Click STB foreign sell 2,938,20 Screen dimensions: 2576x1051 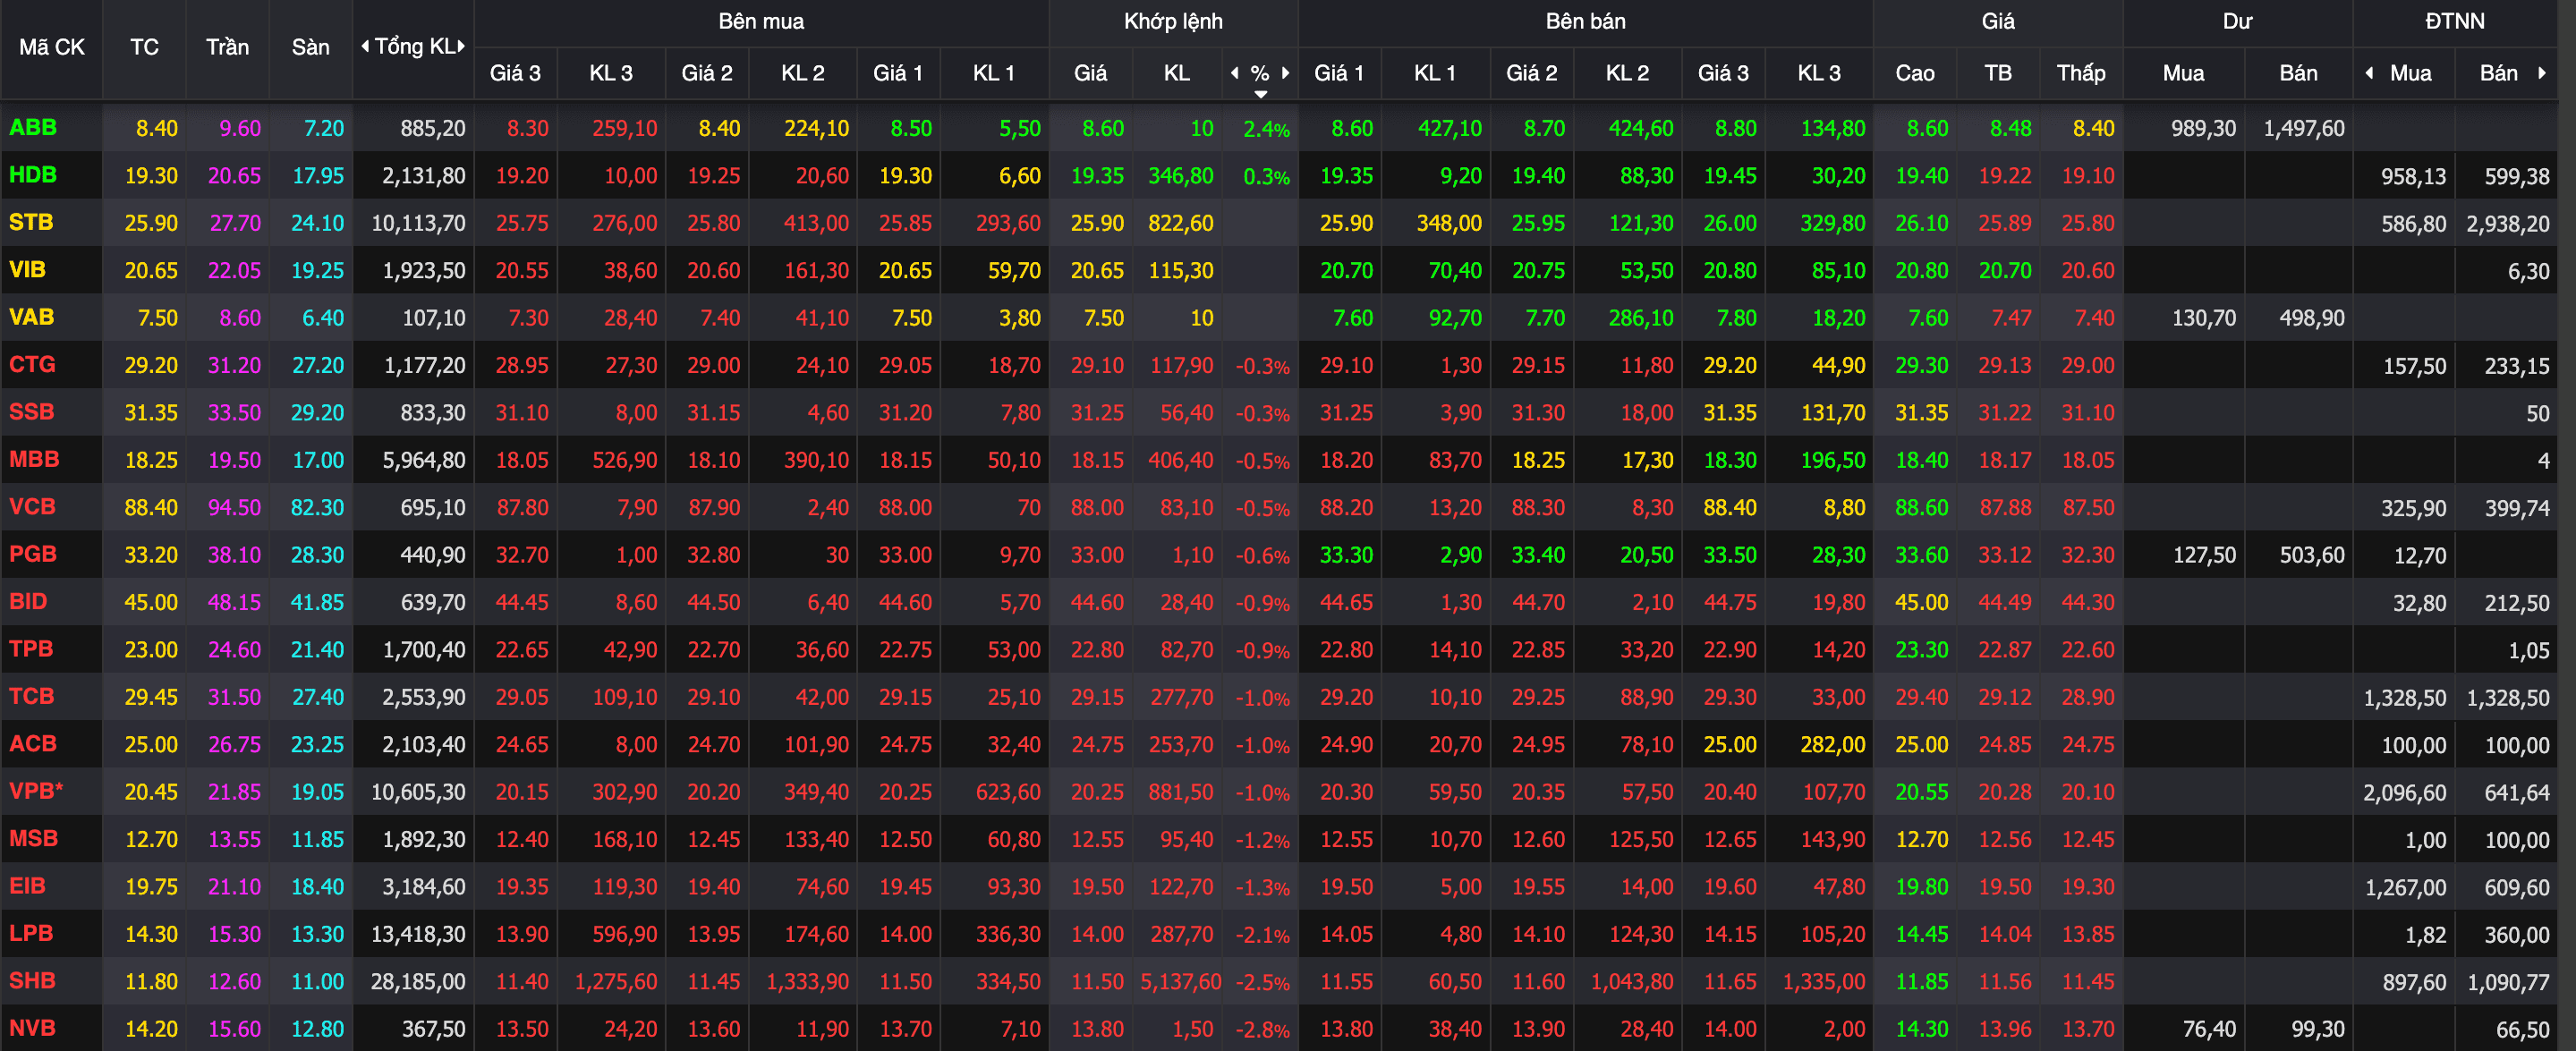(x=2508, y=224)
